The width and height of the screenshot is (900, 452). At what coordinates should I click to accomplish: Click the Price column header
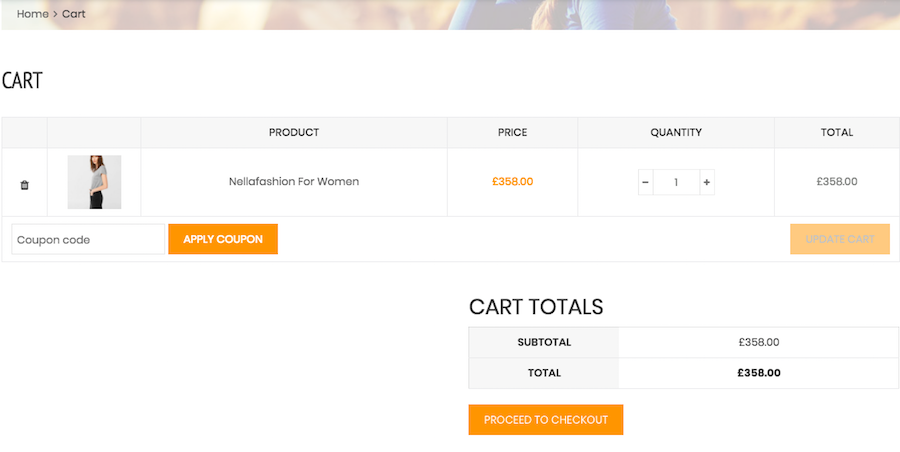(x=512, y=132)
